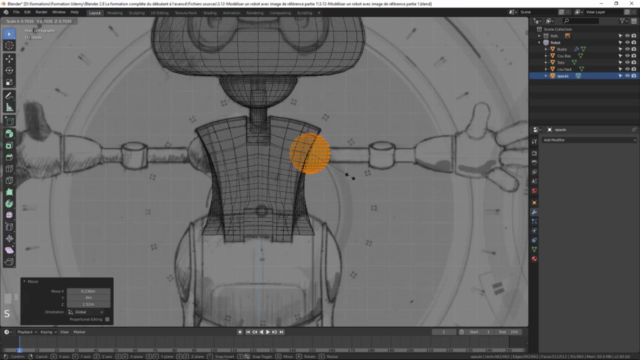Hide the Robot collection with its eye
The image size is (640, 360).
(627, 42)
